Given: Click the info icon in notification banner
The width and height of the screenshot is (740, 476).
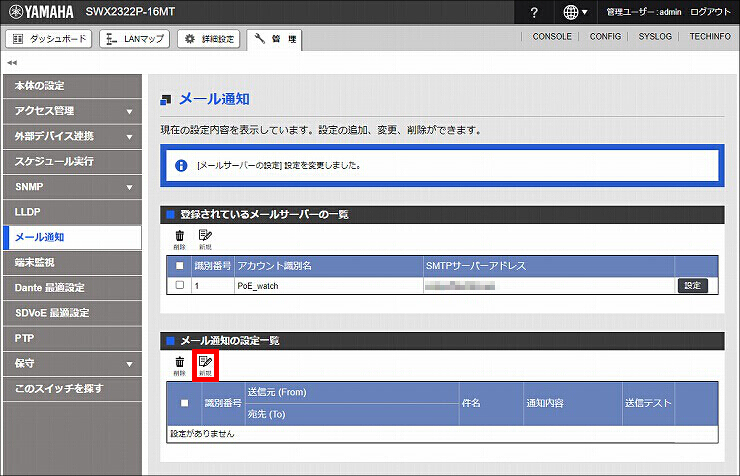Looking at the screenshot, I should tap(181, 166).
